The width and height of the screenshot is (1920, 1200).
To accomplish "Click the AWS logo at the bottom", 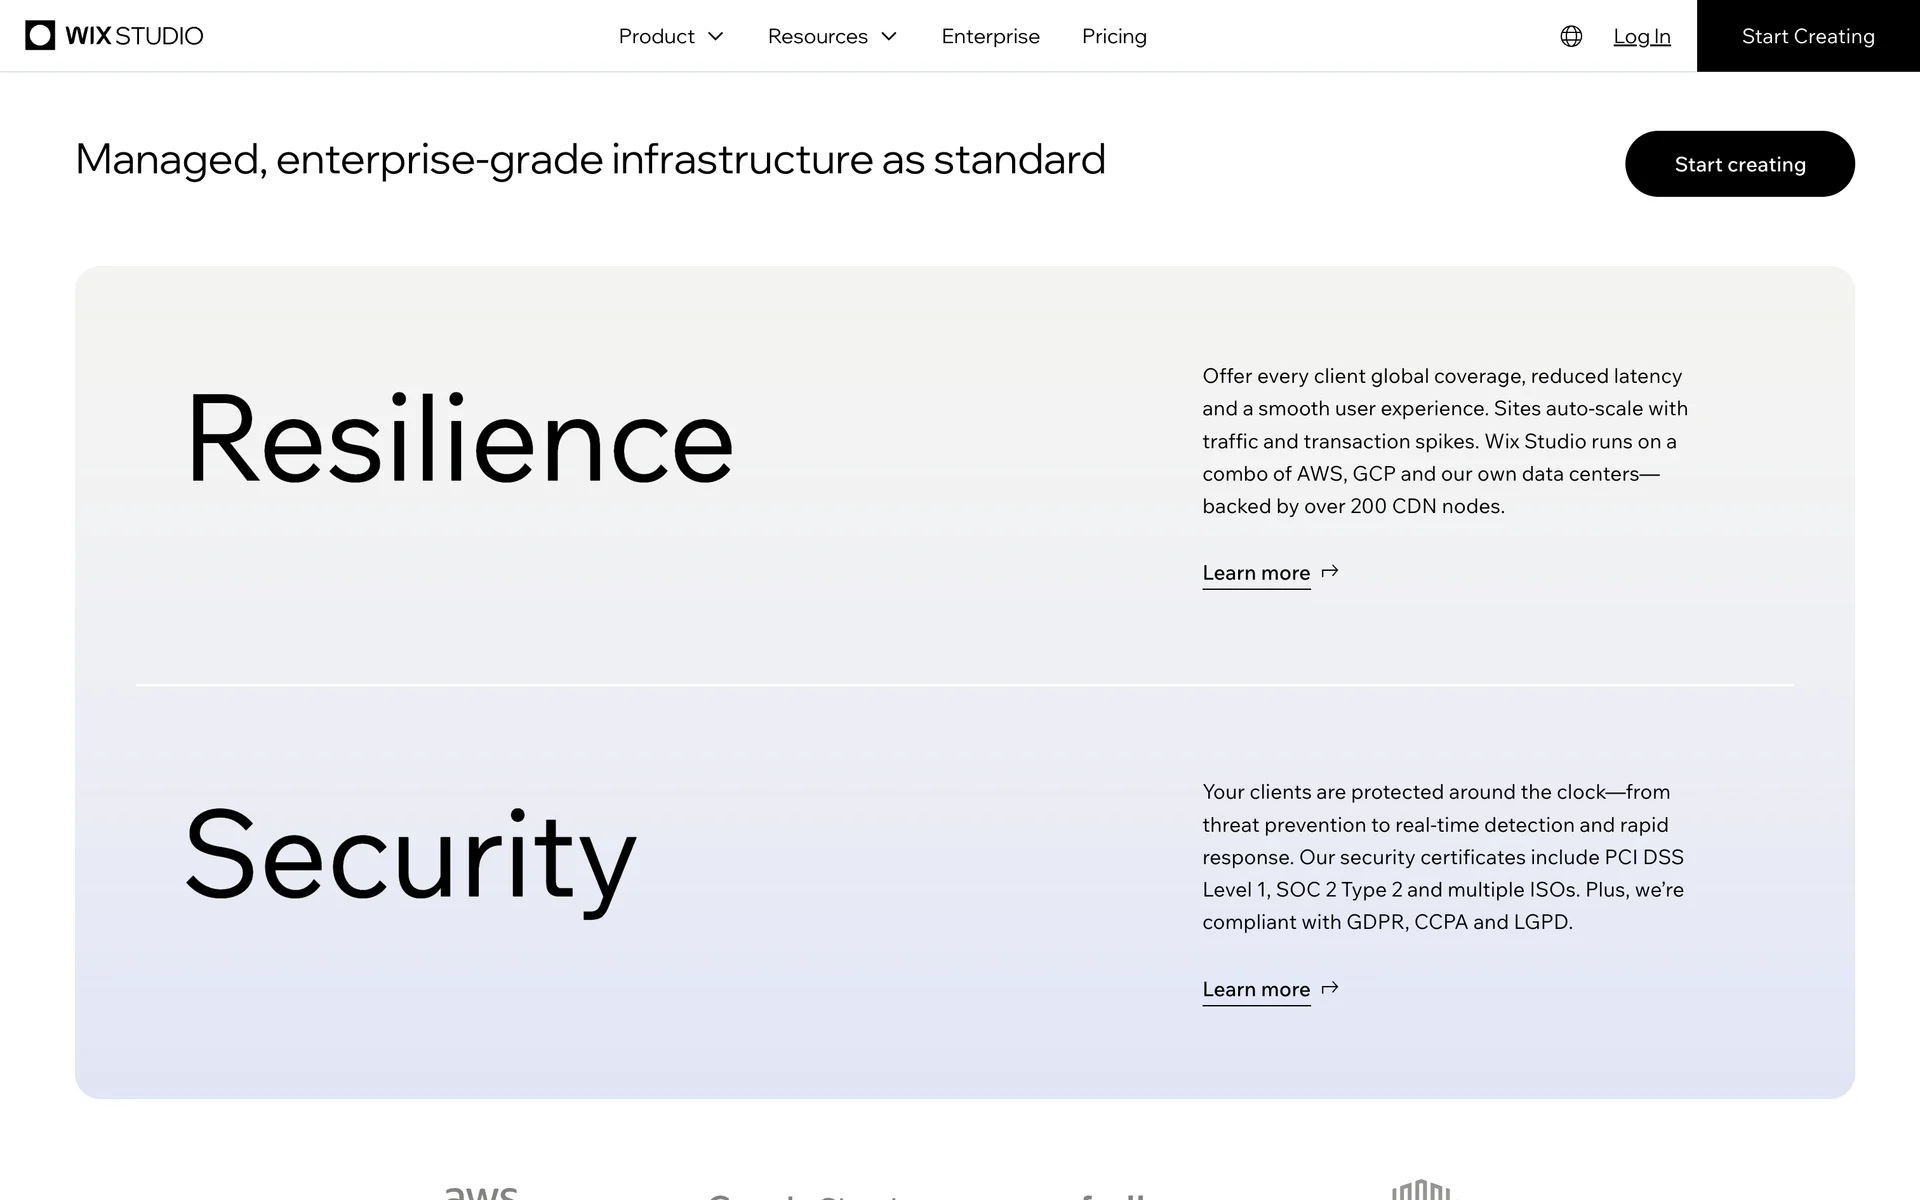I will pos(481,1192).
